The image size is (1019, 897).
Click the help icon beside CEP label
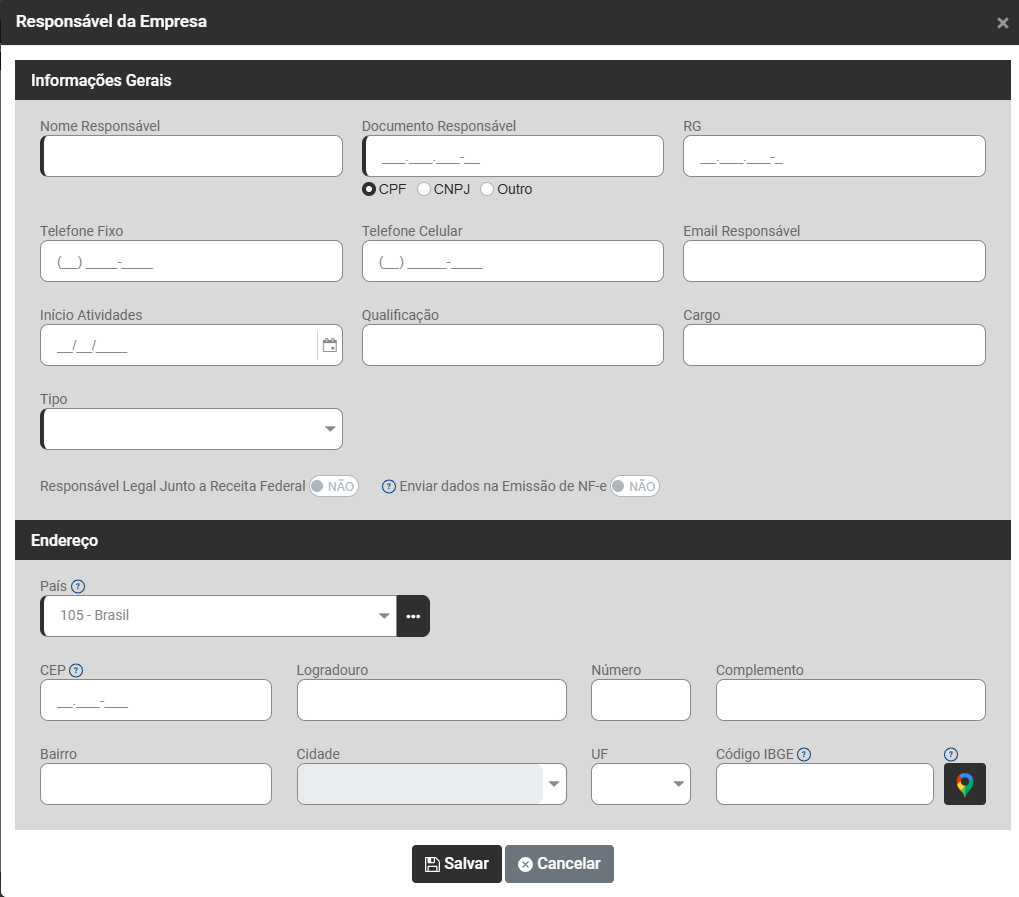click(75, 670)
